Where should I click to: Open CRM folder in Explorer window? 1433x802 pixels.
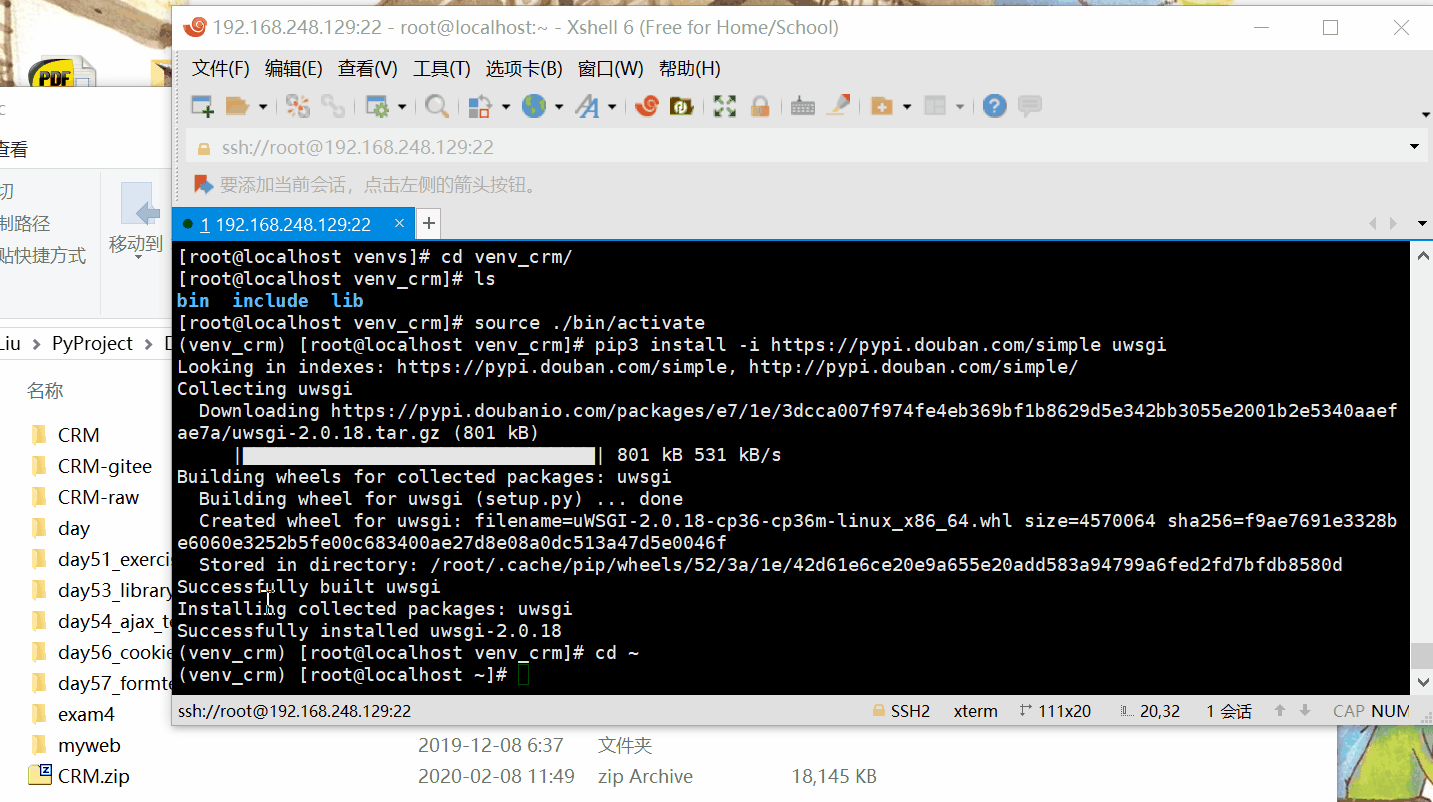point(78,435)
